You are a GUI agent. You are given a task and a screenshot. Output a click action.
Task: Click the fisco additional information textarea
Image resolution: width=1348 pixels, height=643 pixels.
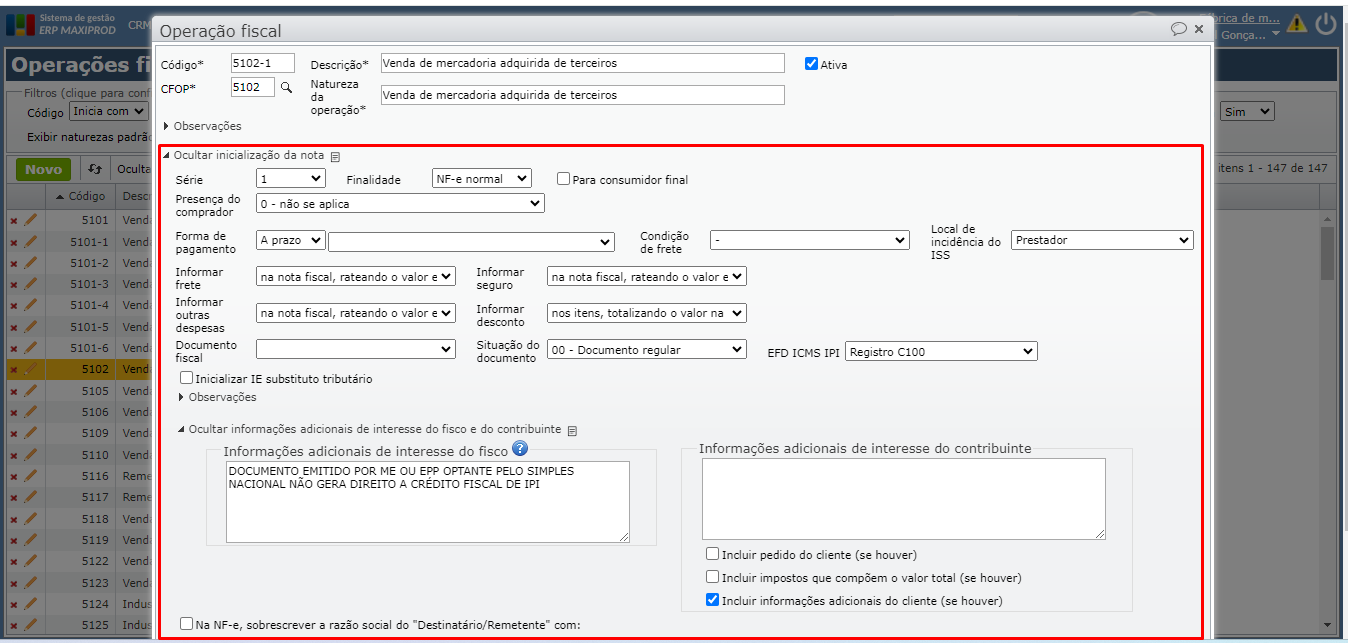pos(428,502)
